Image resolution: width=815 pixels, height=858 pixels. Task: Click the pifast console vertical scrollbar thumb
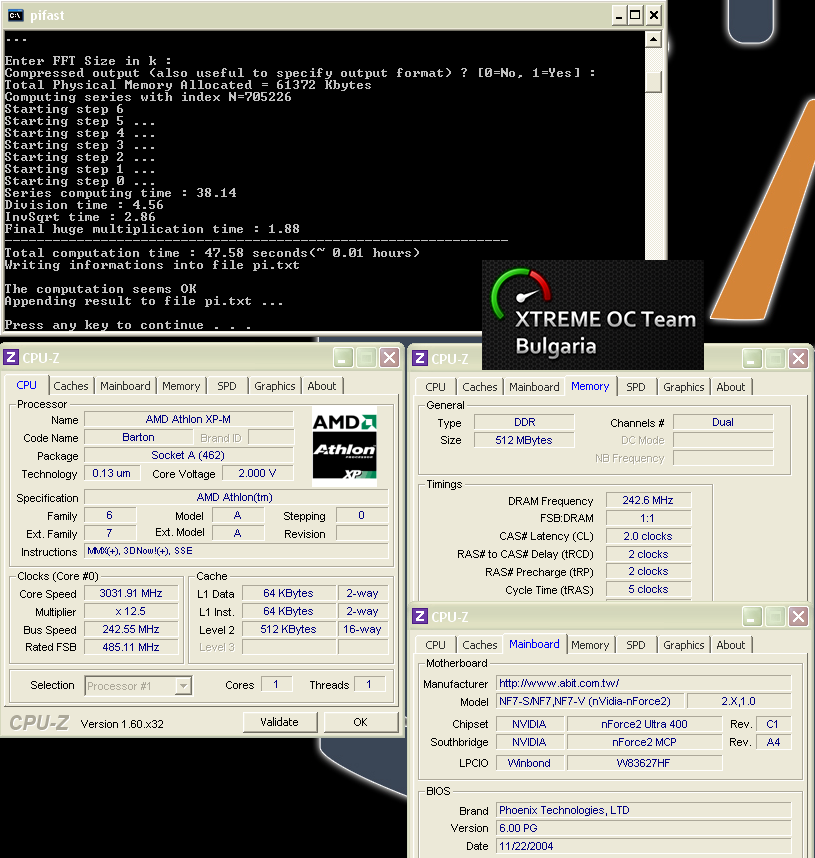point(653,82)
